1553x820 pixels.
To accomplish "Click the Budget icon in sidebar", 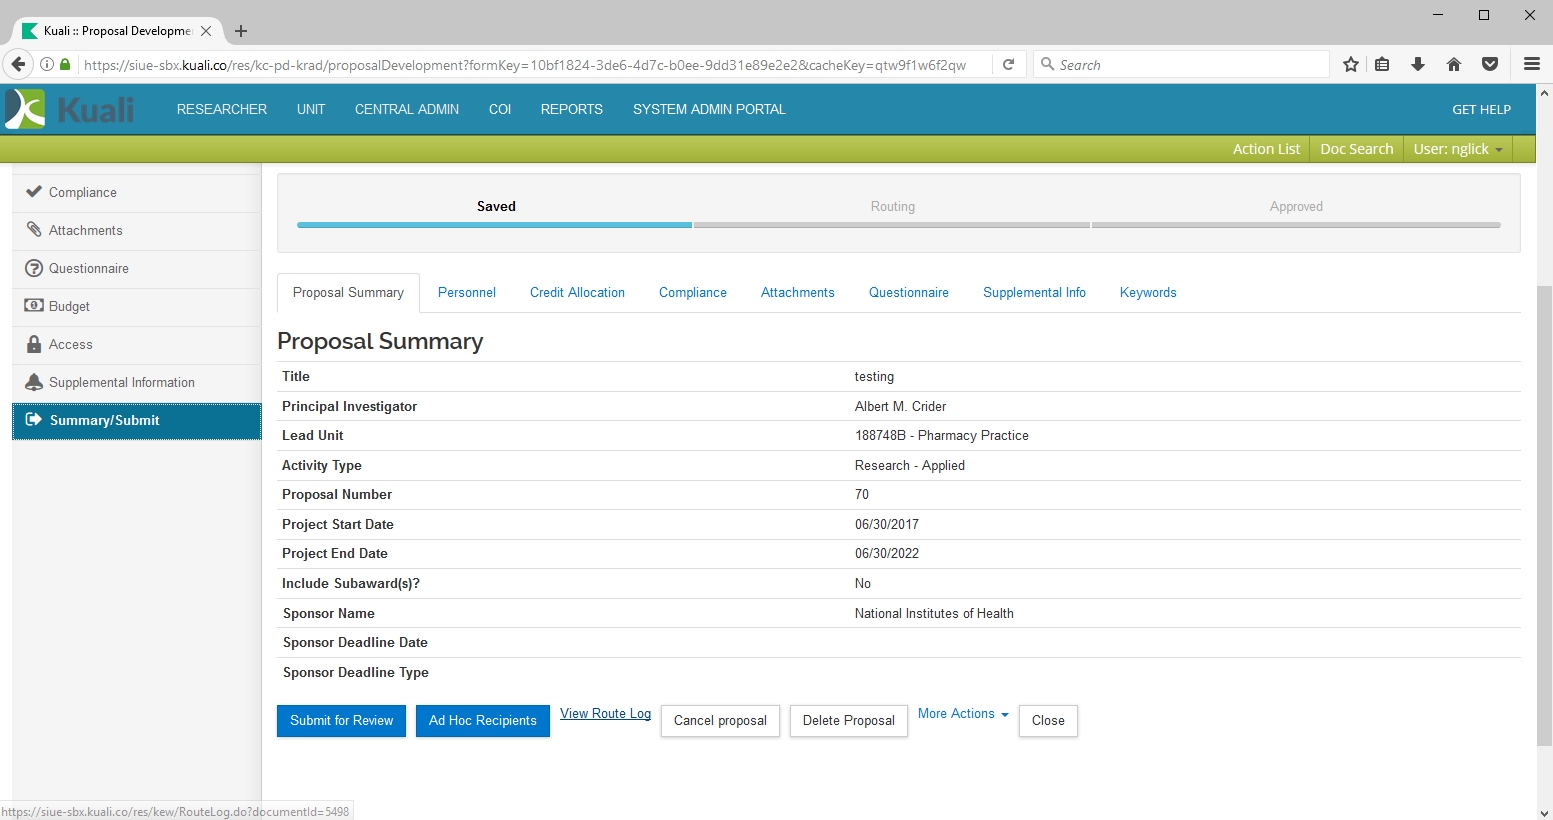I will coord(34,306).
